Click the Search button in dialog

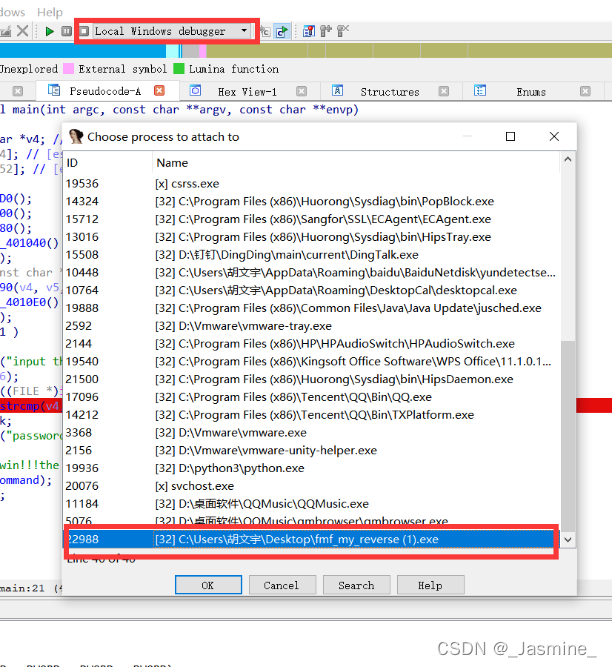coord(356,585)
